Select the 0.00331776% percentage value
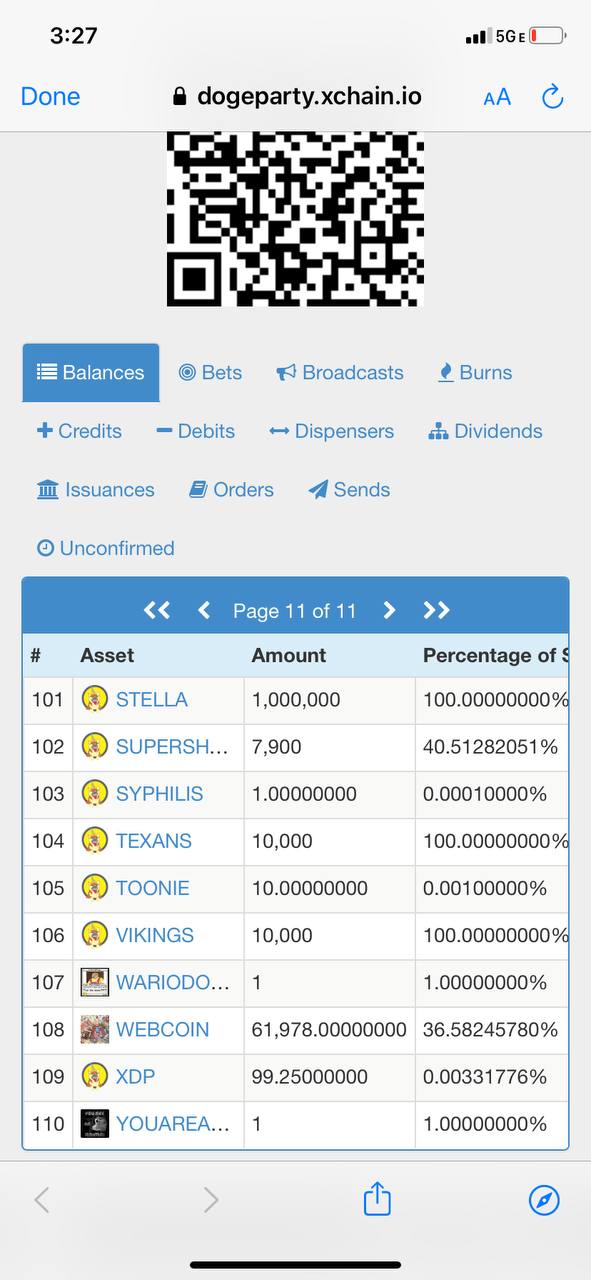 click(485, 1077)
